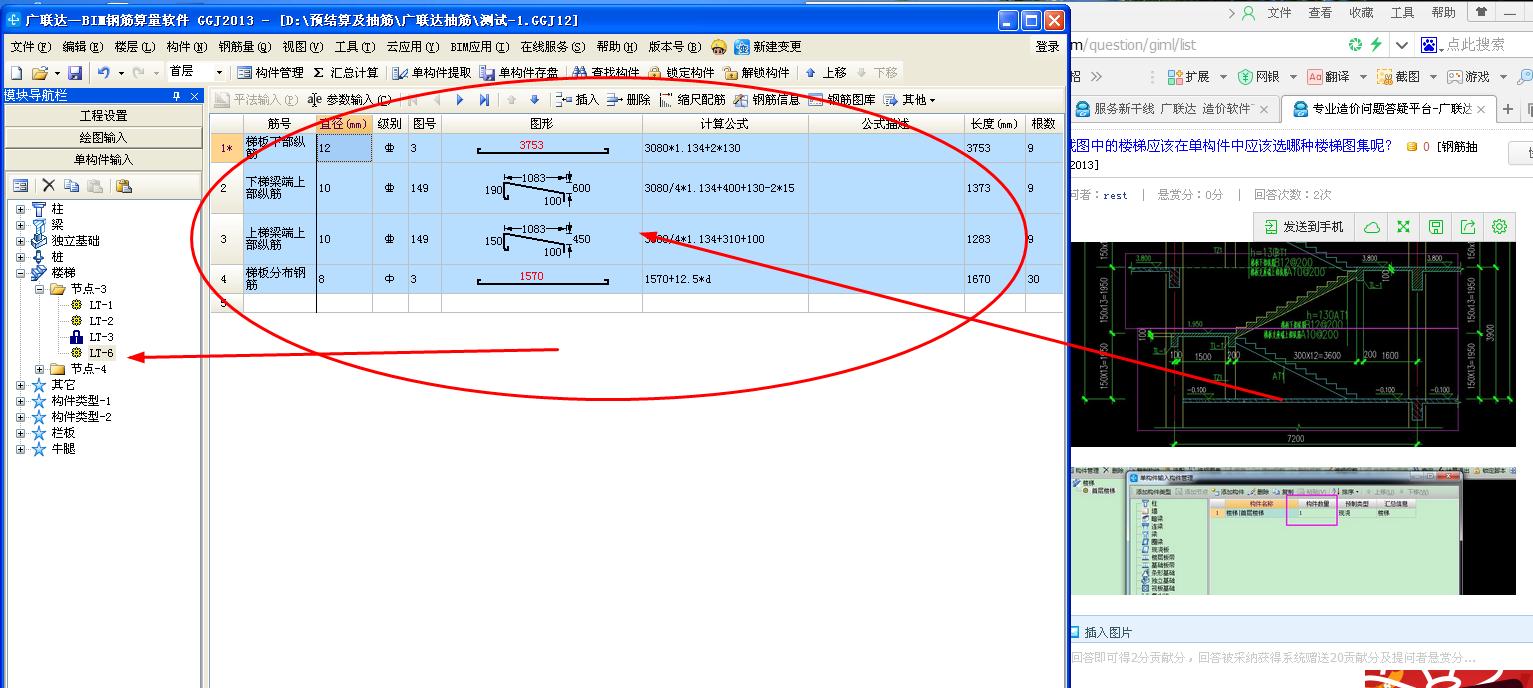
Task: Click component list icon in navigation panel
Action: (x=20, y=186)
